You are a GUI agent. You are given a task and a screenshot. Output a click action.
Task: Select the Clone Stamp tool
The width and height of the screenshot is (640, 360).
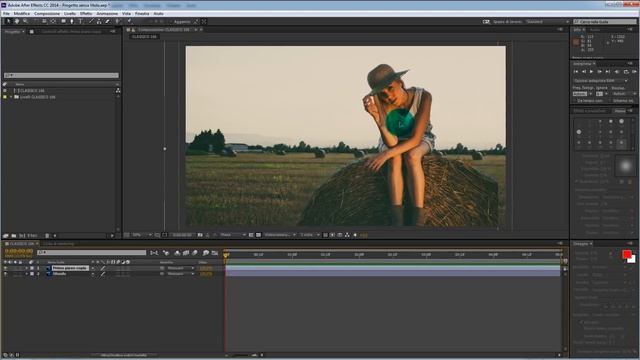pyautogui.click(x=99, y=21)
